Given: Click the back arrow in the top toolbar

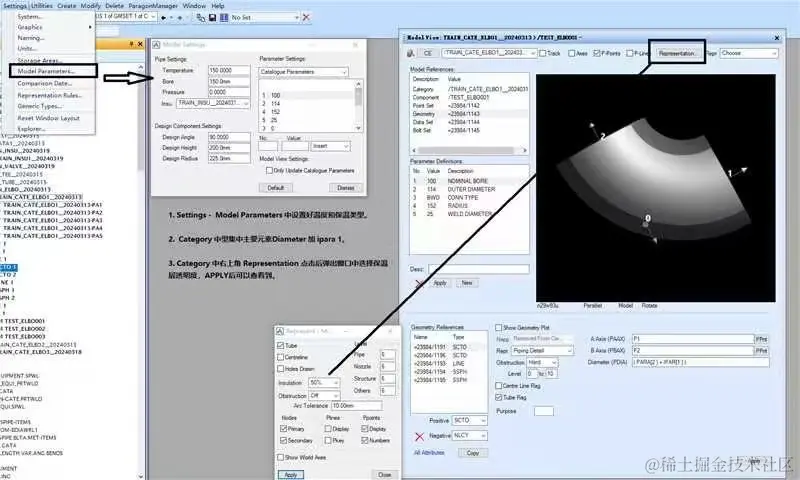Looking at the screenshot, I should [x=163, y=17].
